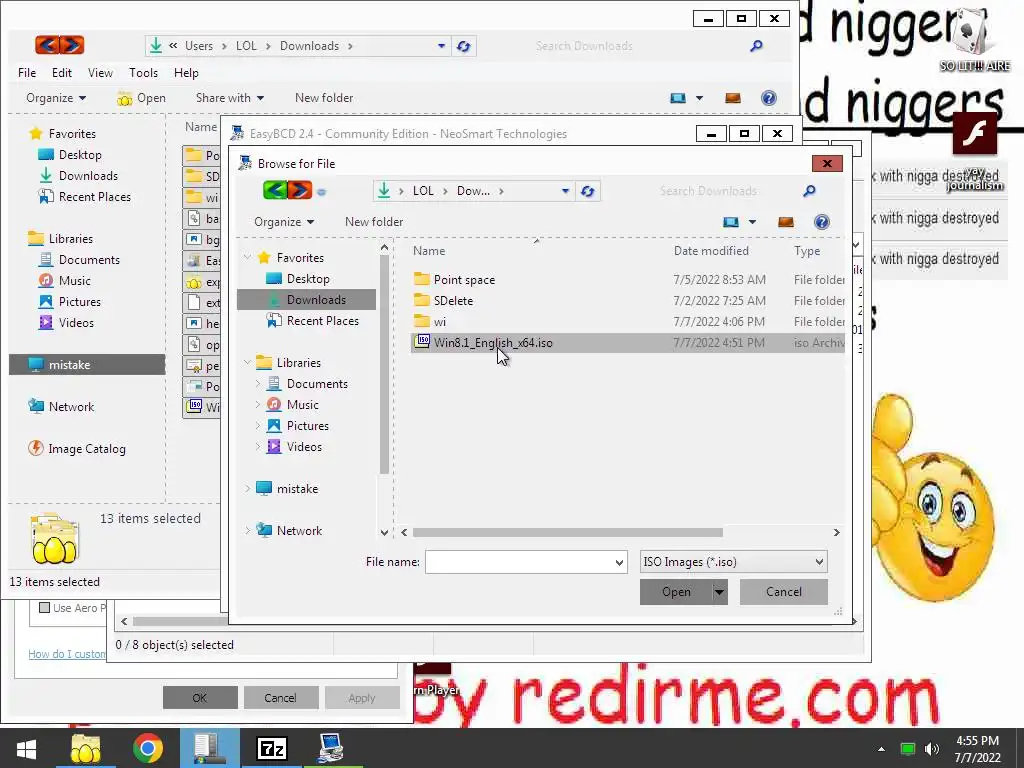The width and height of the screenshot is (1024, 768).
Task: Click Open toolbar button in Explorer
Action: click(142, 98)
